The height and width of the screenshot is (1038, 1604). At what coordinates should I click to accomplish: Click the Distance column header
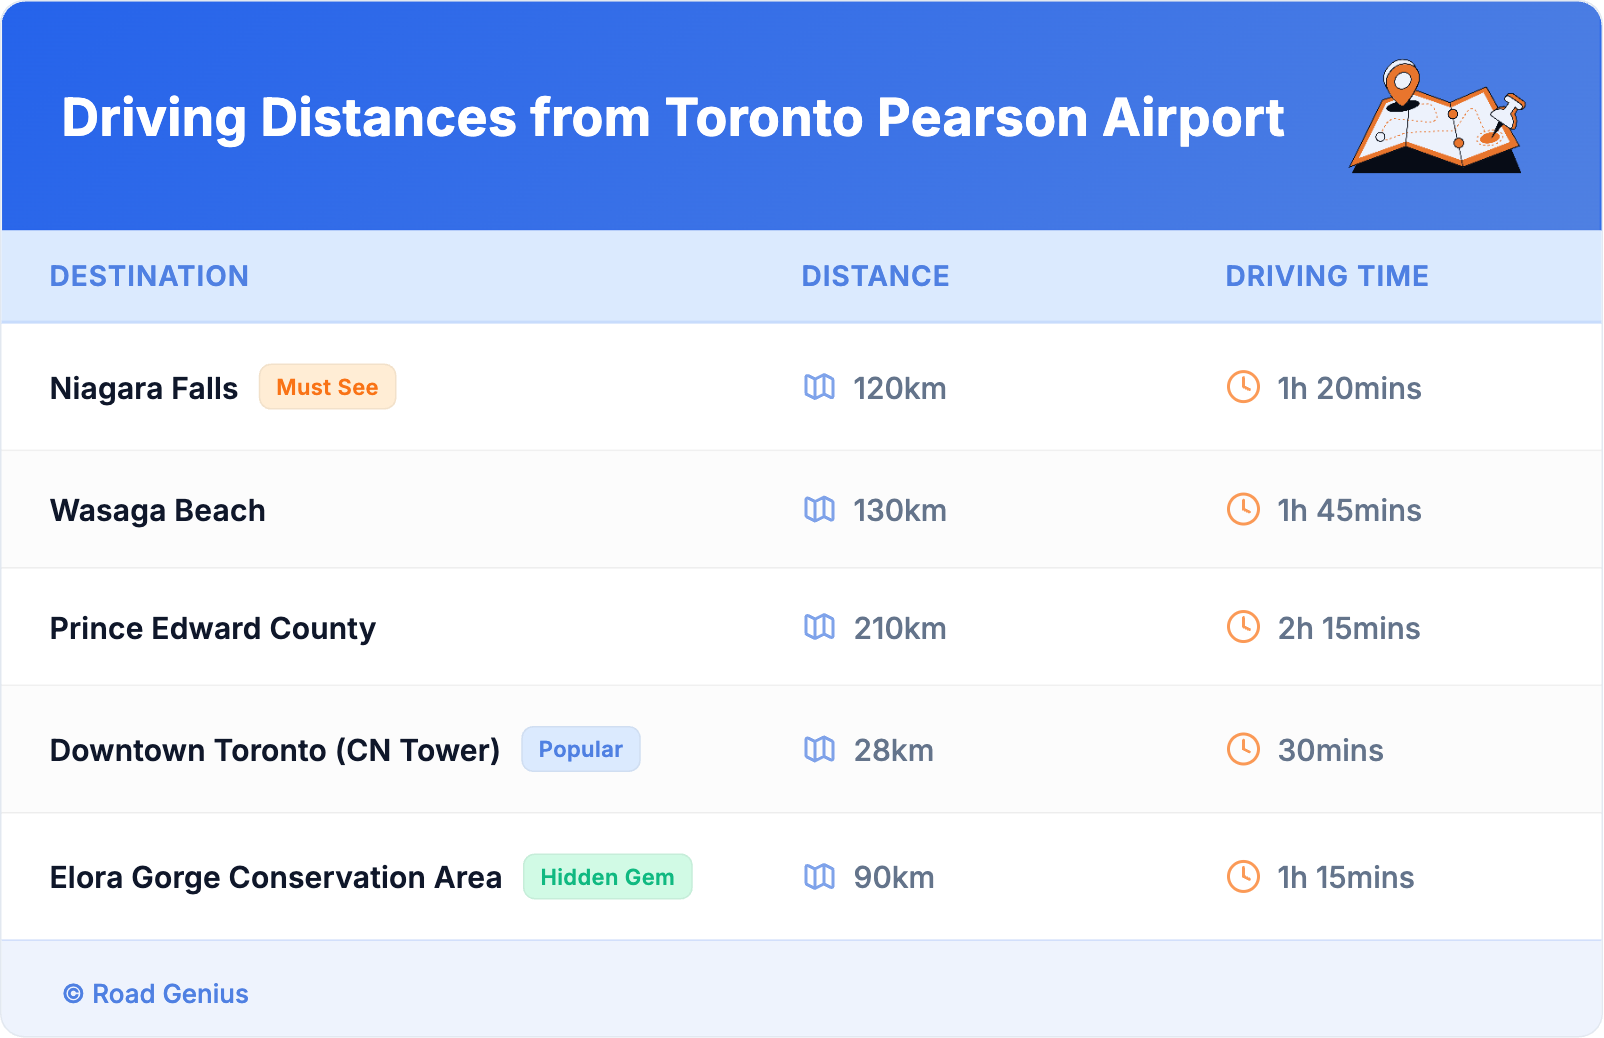(875, 276)
